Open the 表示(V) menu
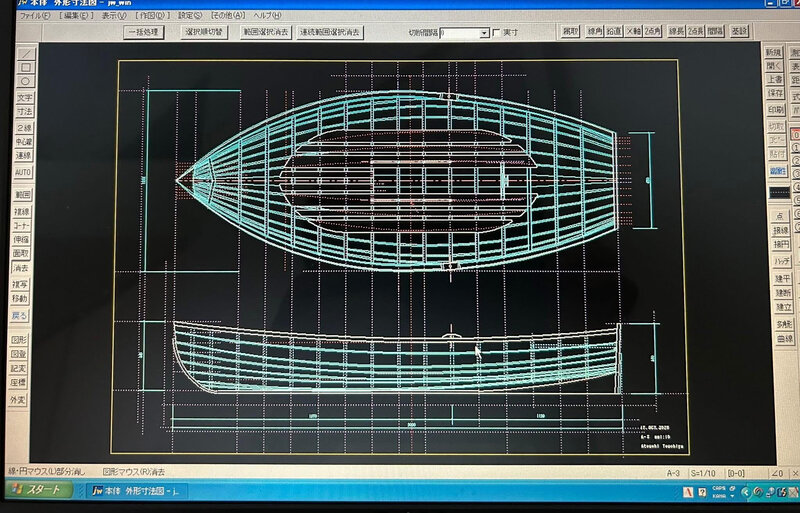800x513 pixels. (114, 15)
